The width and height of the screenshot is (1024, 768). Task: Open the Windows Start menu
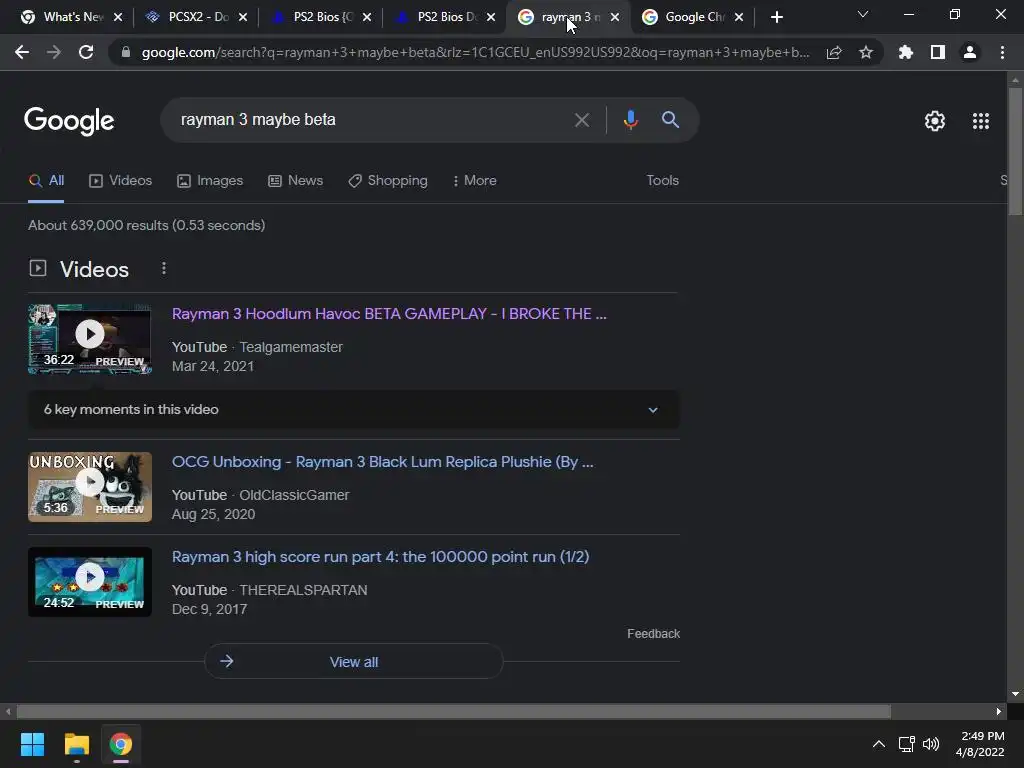[32, 744]
